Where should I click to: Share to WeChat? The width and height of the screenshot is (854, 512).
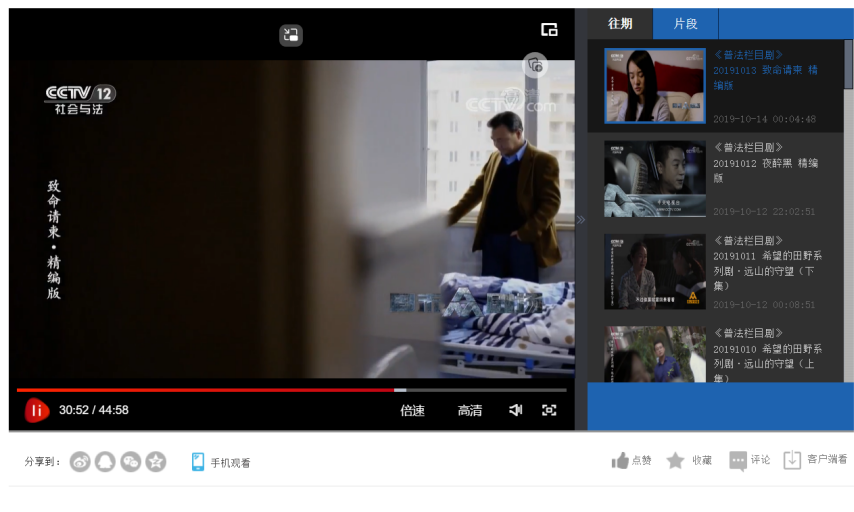(x=130, y=461)
